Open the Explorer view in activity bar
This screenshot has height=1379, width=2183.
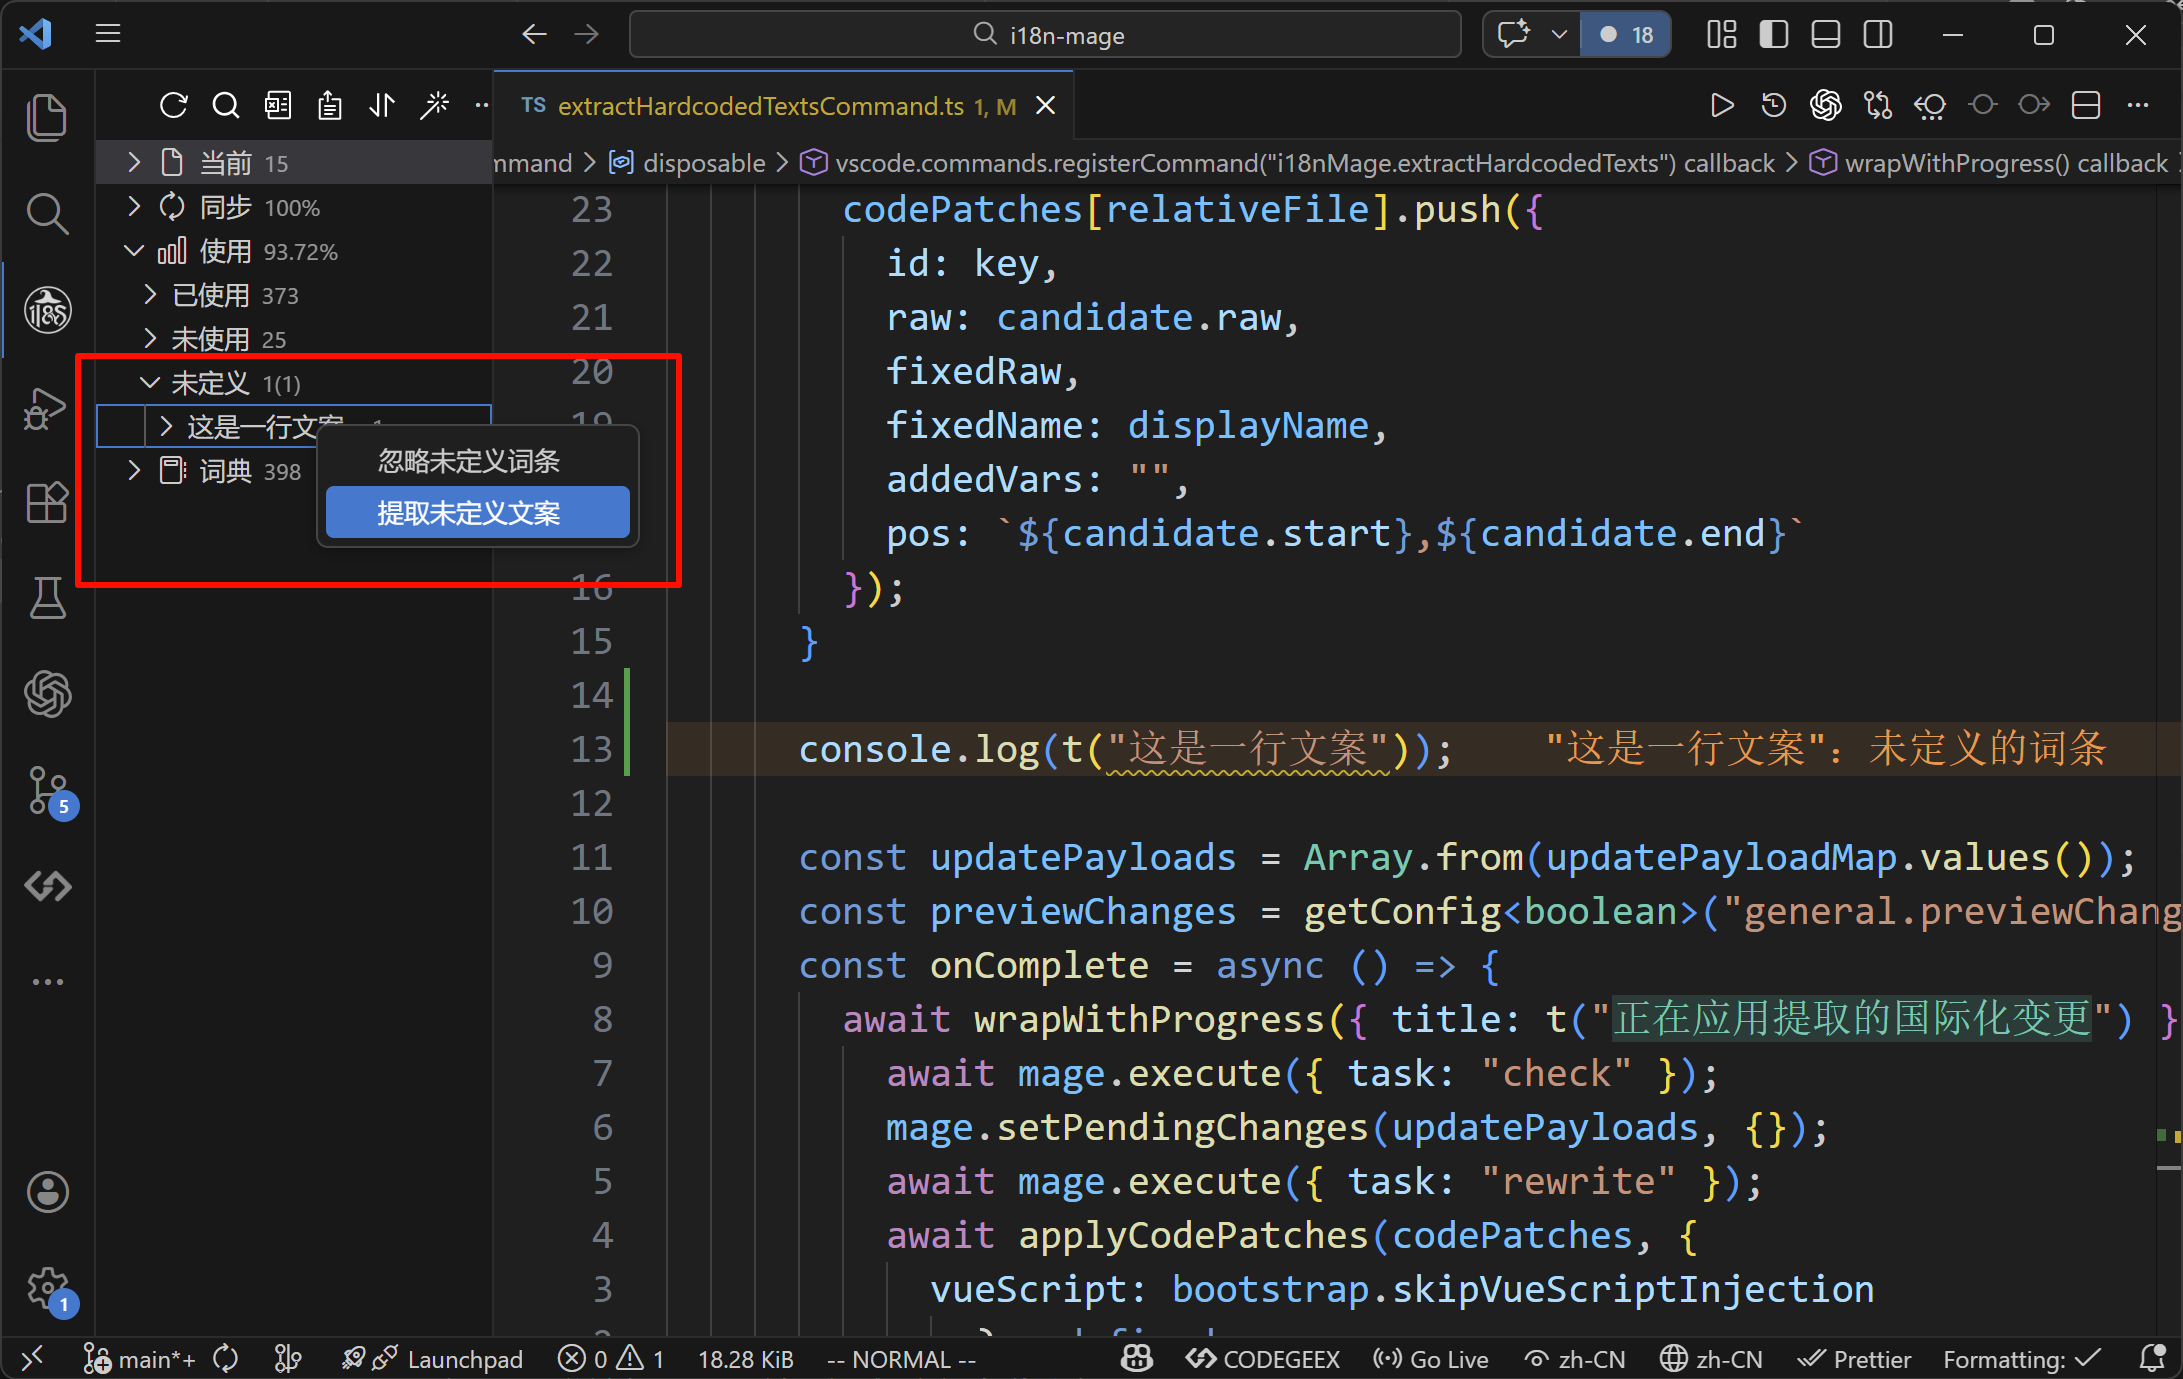point(47,117)
